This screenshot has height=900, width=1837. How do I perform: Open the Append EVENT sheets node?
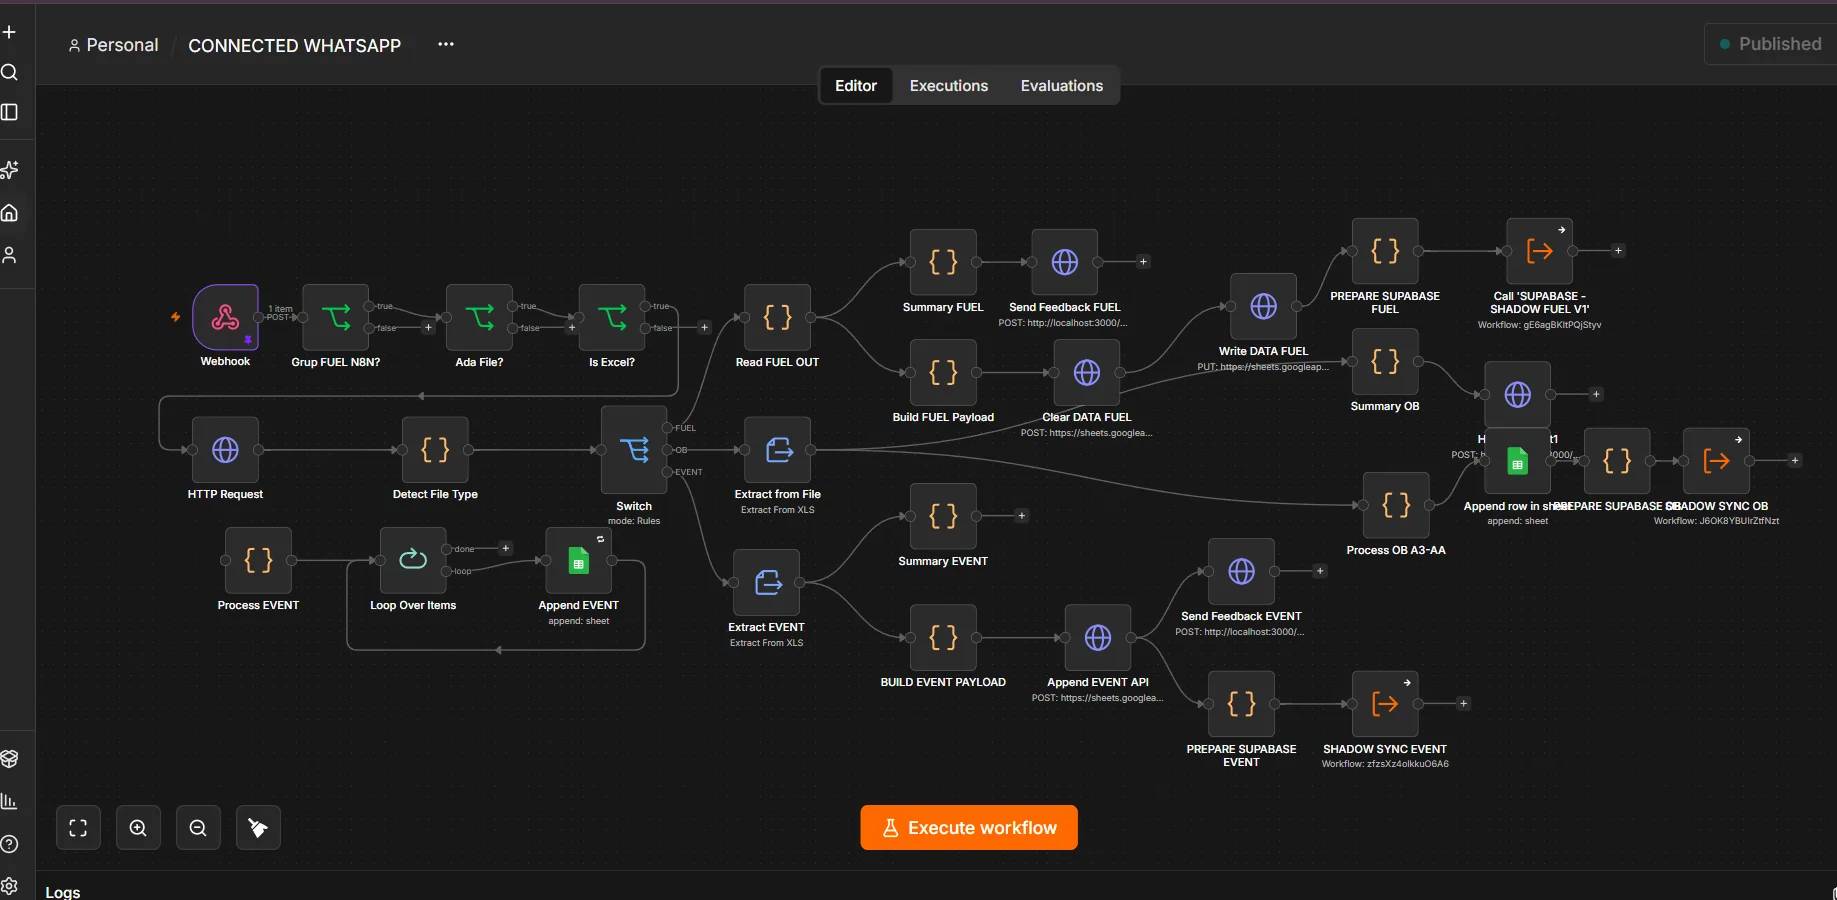pos(579,561)
